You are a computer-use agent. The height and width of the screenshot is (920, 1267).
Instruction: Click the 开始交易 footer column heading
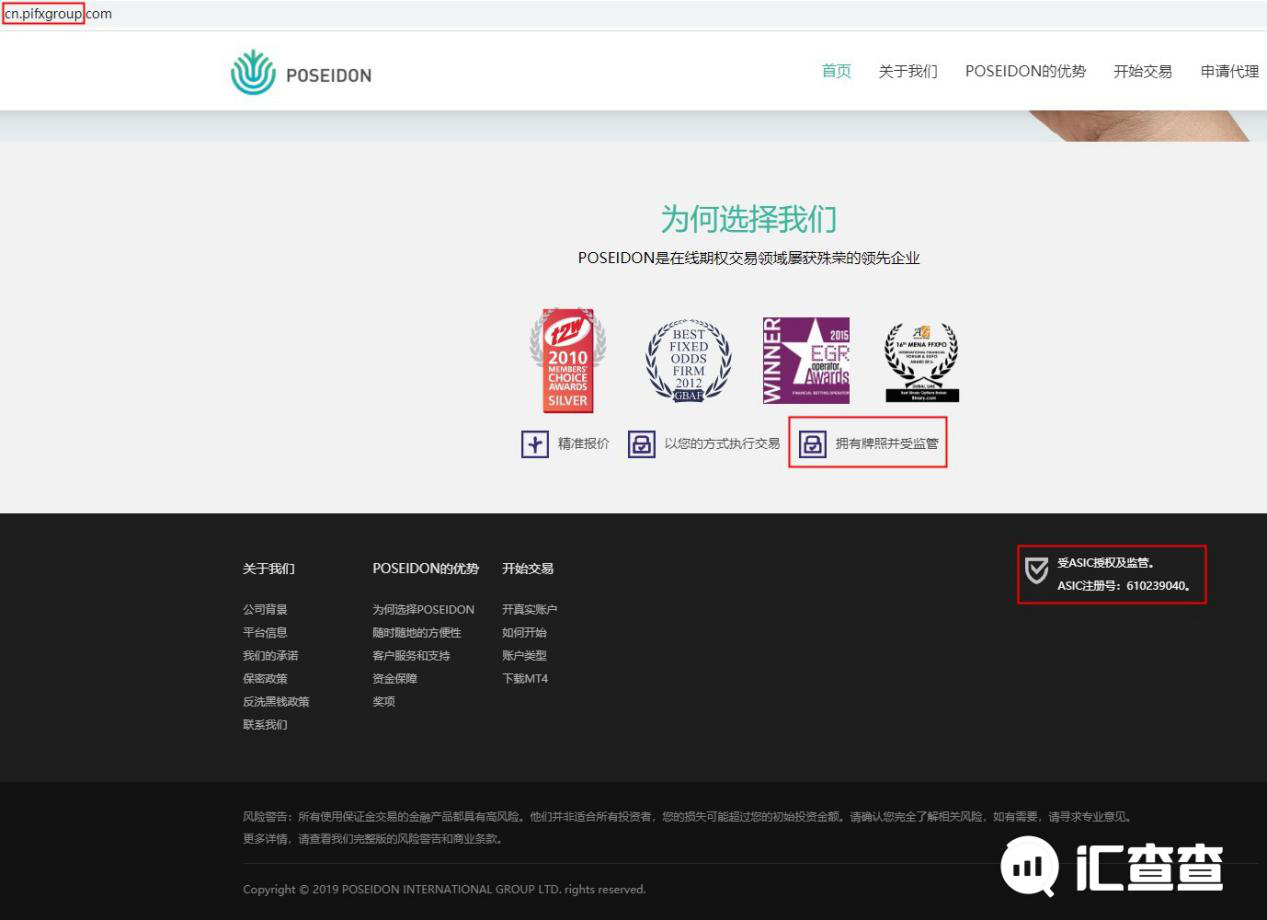(x=528, y=568)
